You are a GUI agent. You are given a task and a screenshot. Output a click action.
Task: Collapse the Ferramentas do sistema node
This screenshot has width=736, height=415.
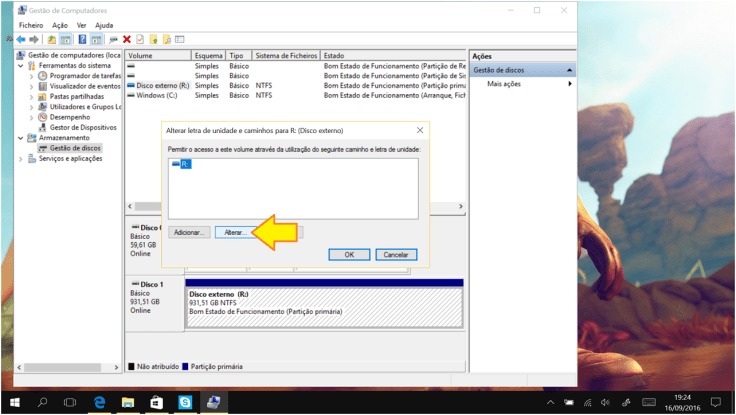click(x=22, y=66)
